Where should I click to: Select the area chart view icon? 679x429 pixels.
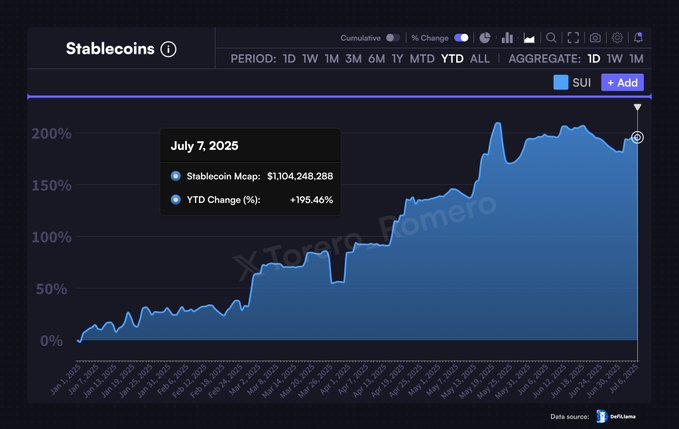(529, 39)
